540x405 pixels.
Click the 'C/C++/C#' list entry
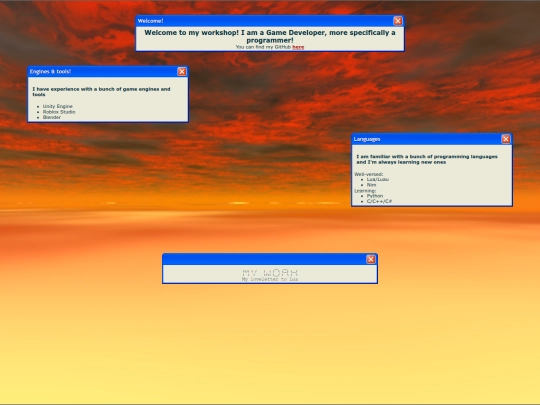(379, 201)
